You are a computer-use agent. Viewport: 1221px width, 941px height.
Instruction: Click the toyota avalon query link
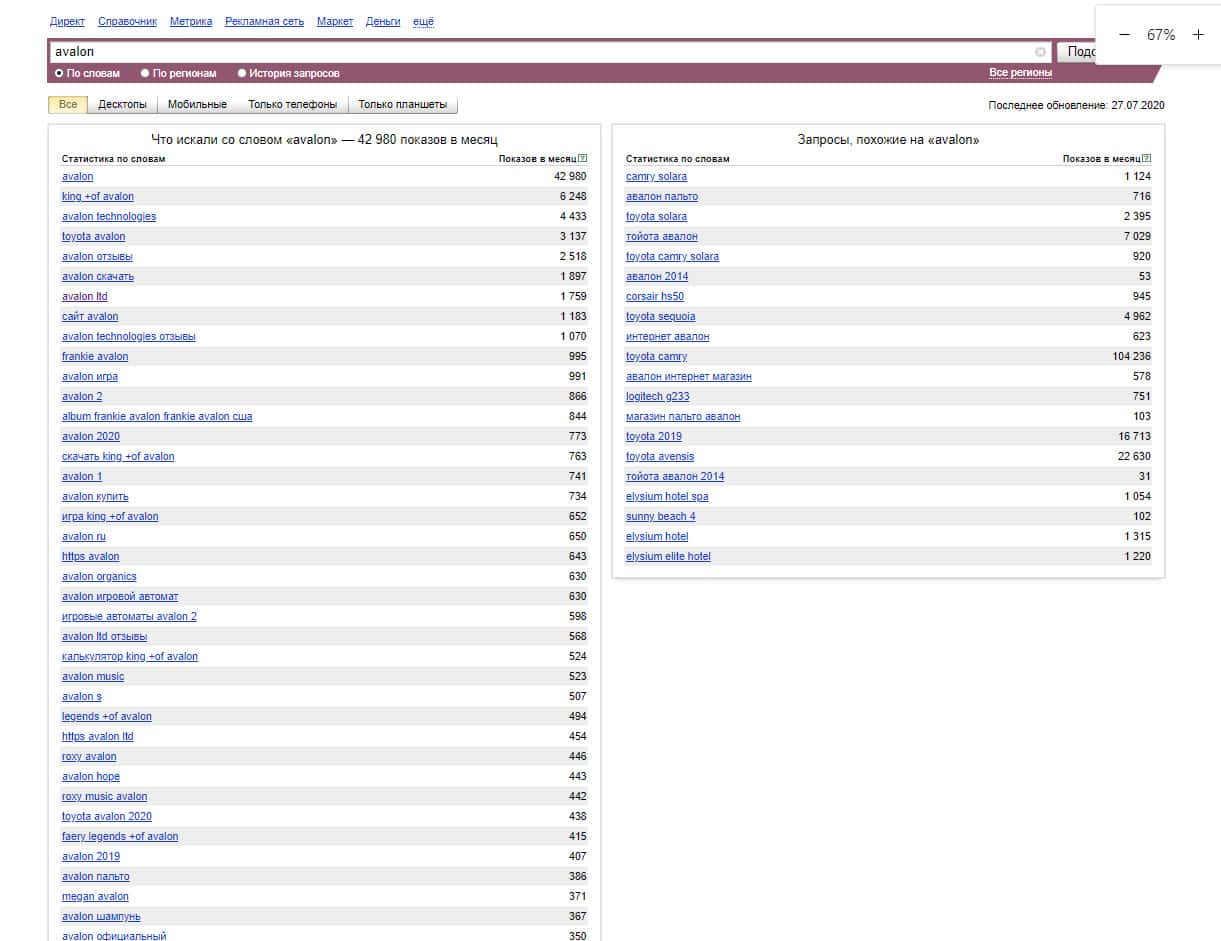pos(93,237)
